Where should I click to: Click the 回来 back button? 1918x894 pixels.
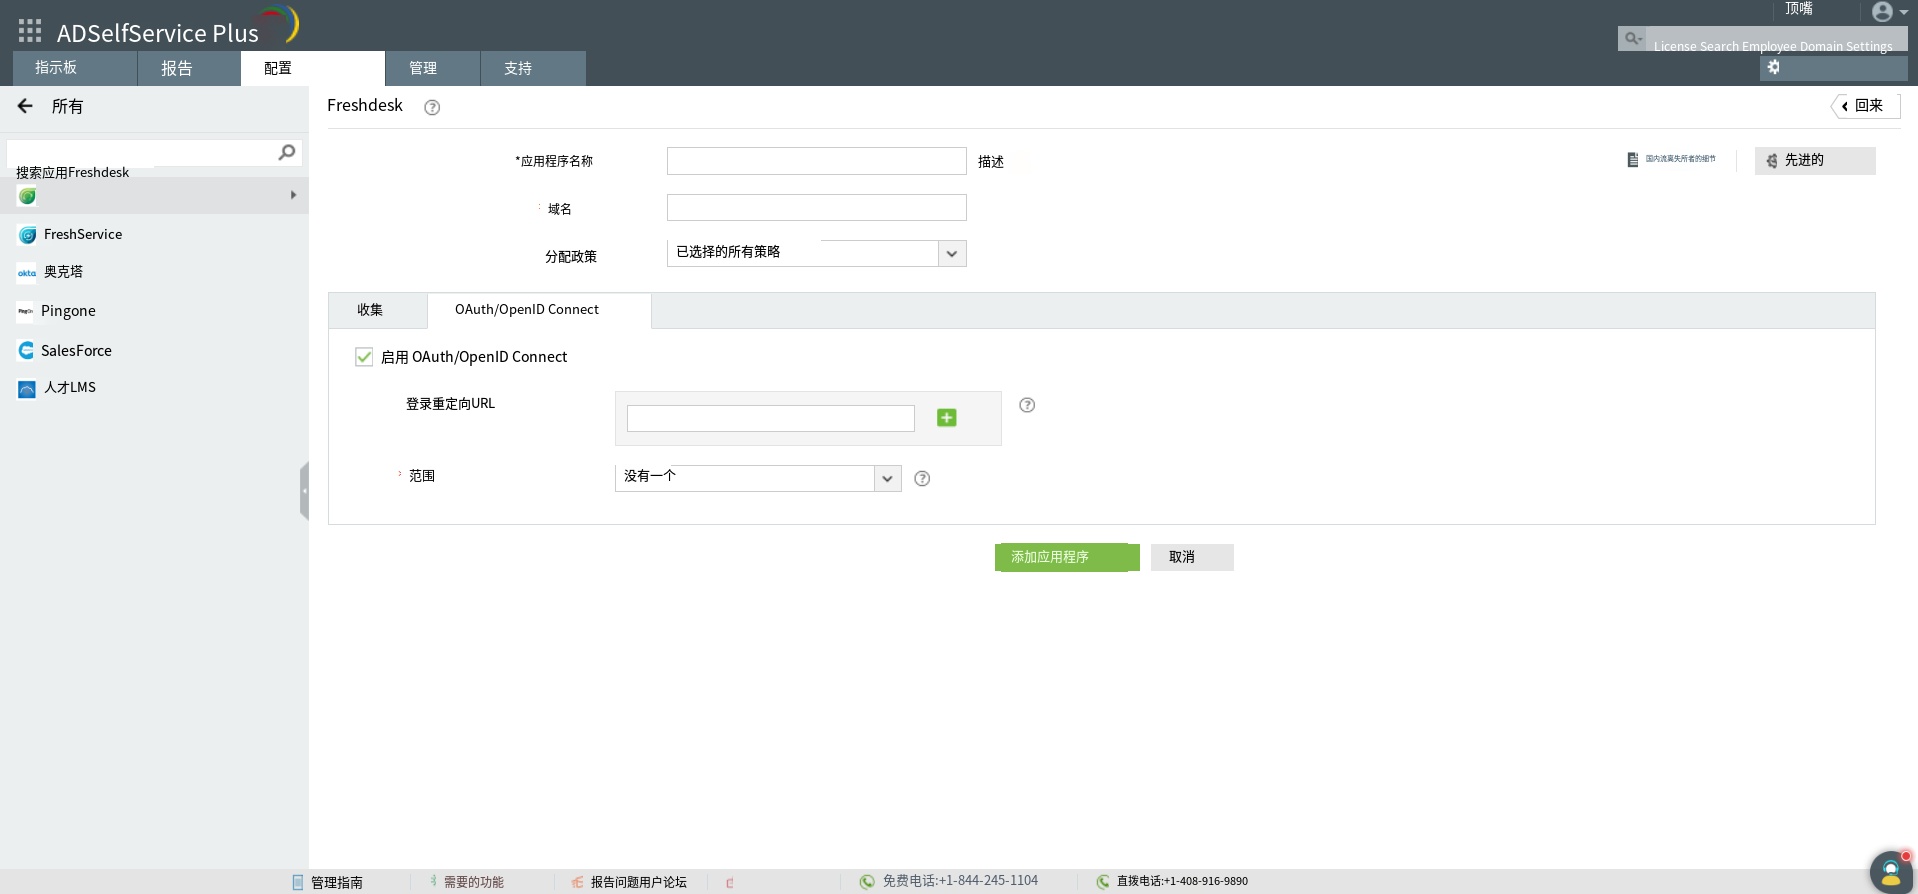click(x=1866, y=106)
